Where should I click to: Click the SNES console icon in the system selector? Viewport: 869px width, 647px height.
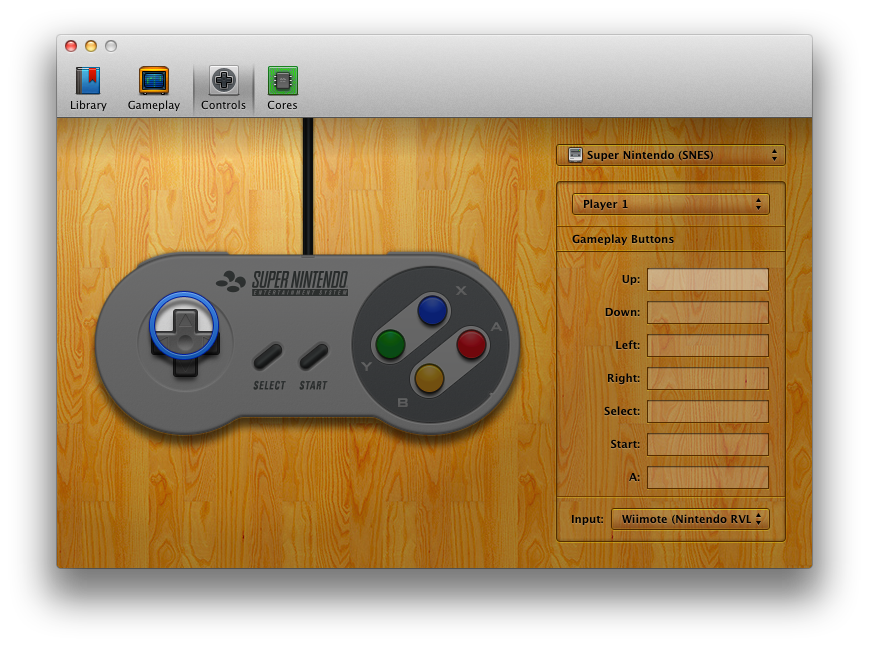coord(575,155)
